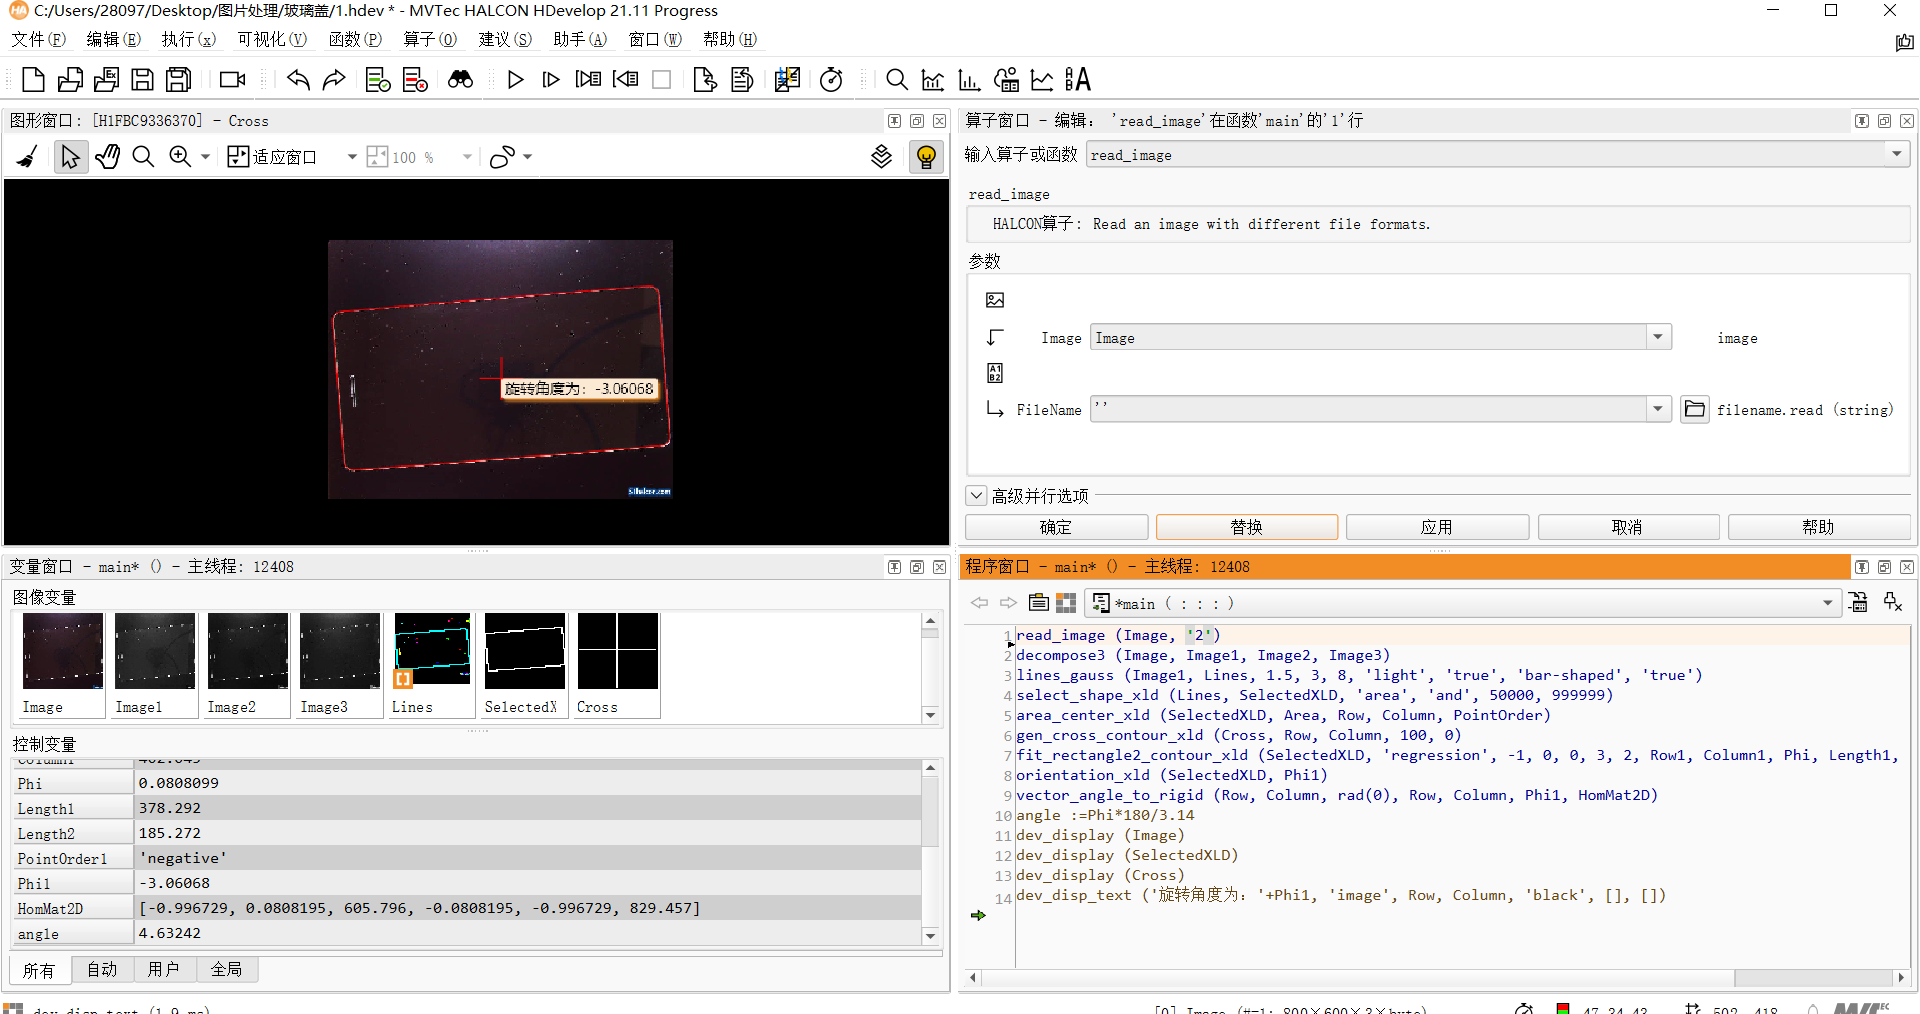Select magnifying glass in graphics window
Image resolution: width=1920 pixels, height=1014 pixels.
[143, 157]
